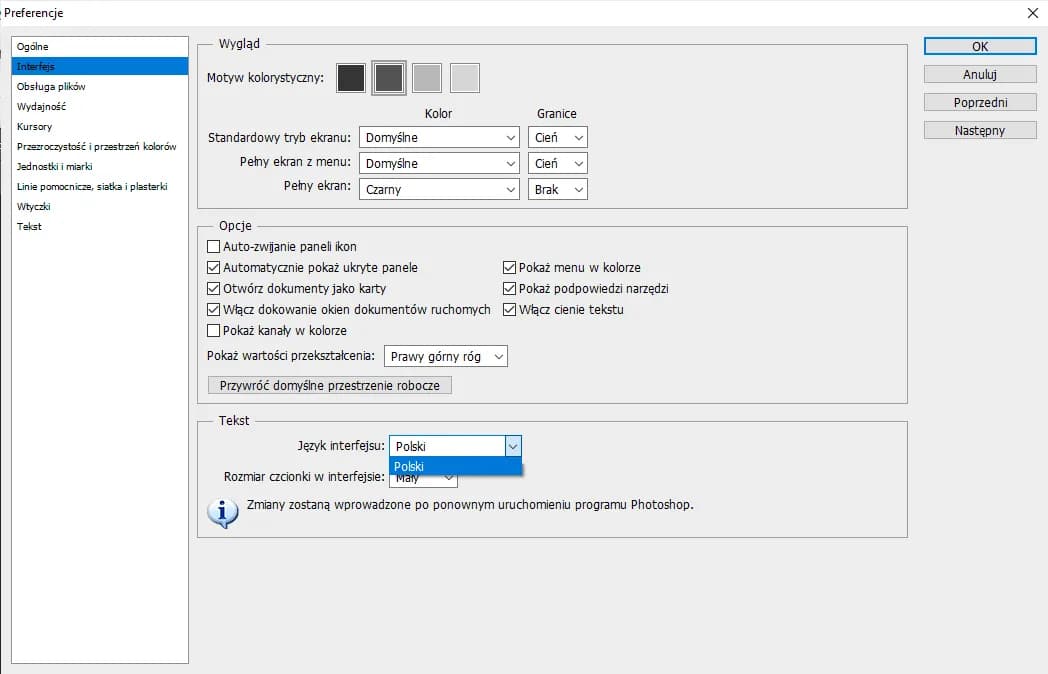
Task: Confirm settings with the OK button
Action: 979,46
